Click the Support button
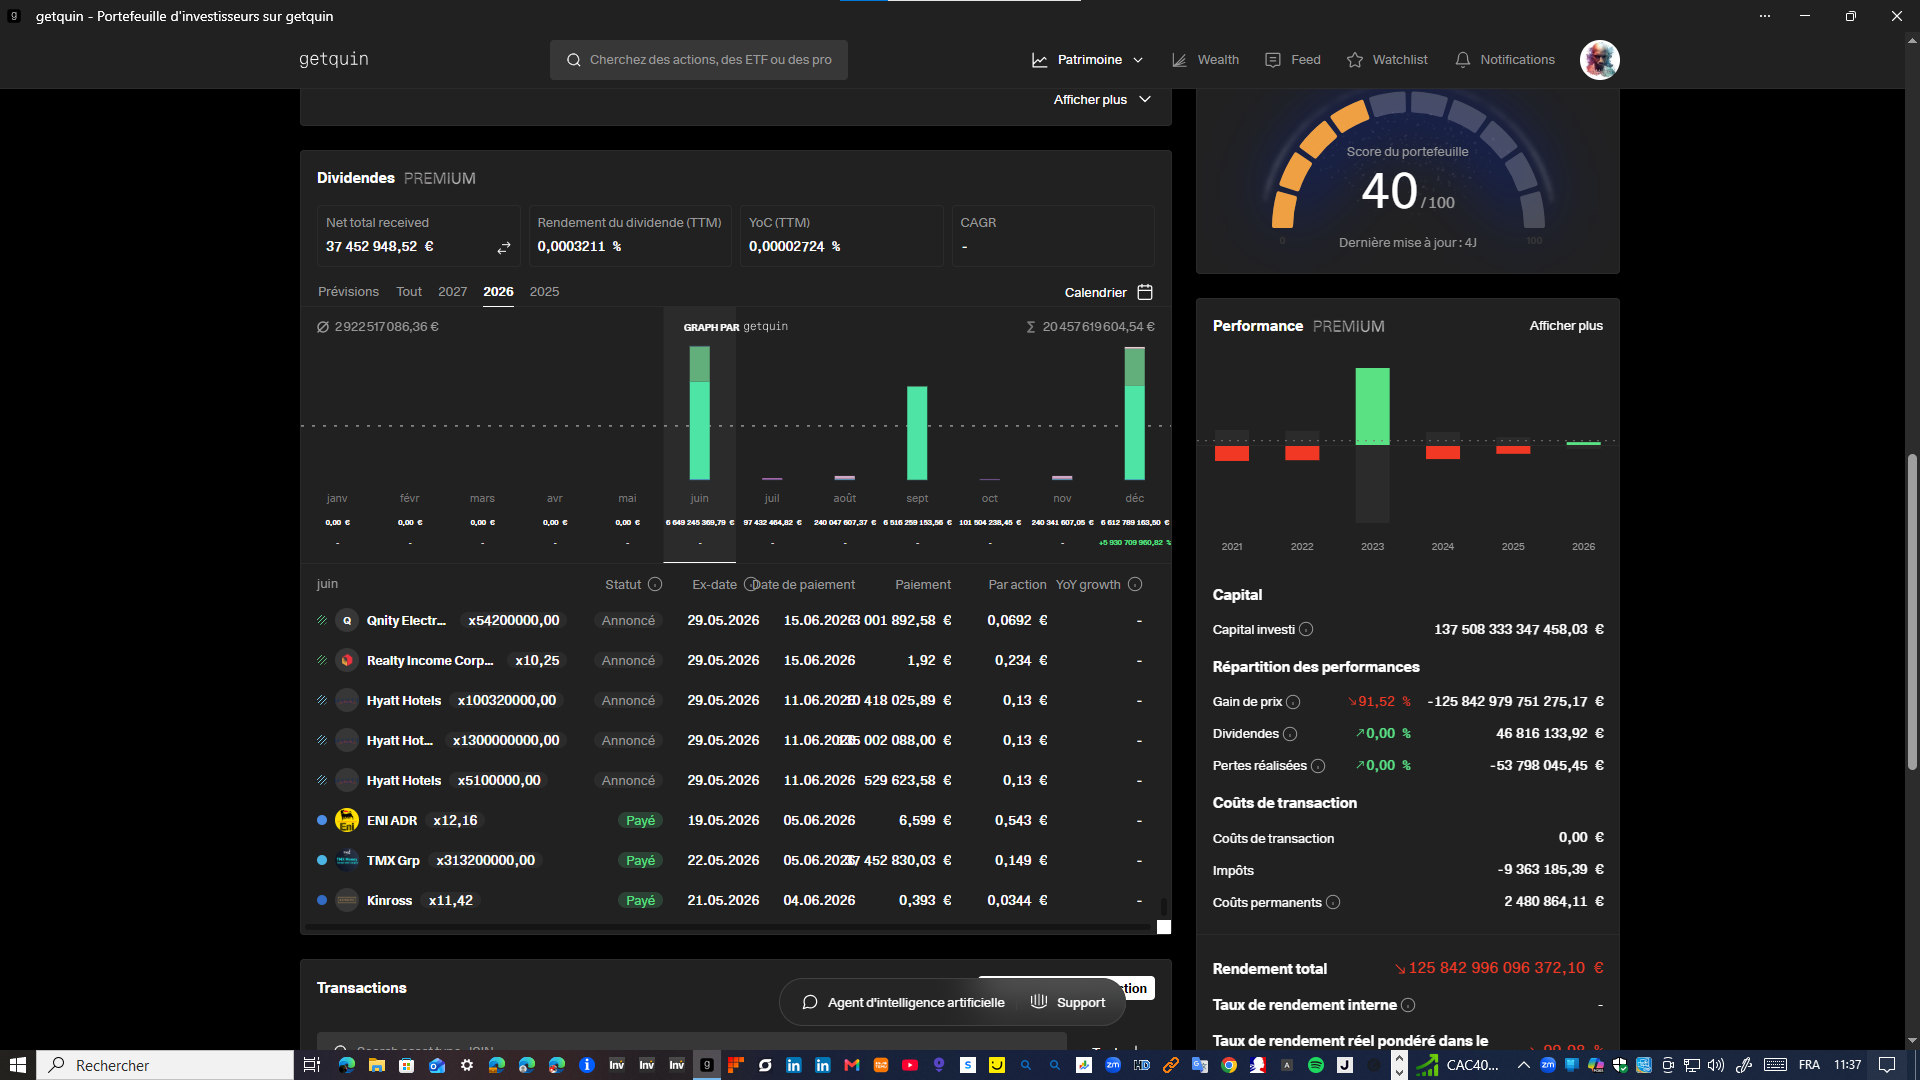The height and width of the screenshot is (1080, 1920). (x=1068, y=1002)
